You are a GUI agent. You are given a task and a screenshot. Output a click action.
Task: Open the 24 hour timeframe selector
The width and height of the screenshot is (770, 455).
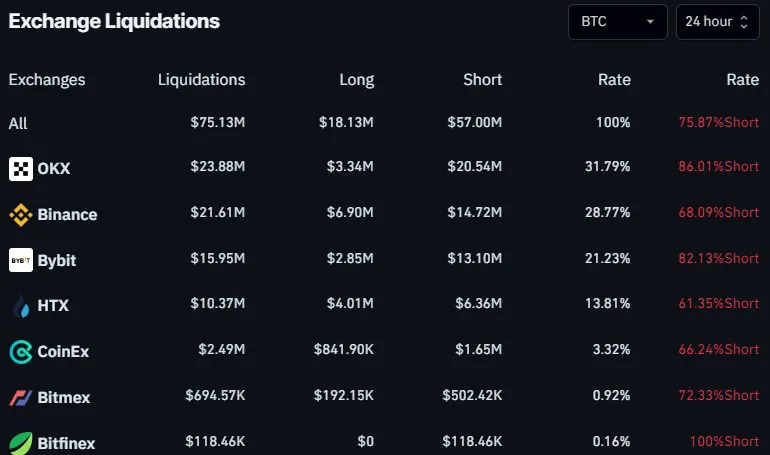point(716,21)
